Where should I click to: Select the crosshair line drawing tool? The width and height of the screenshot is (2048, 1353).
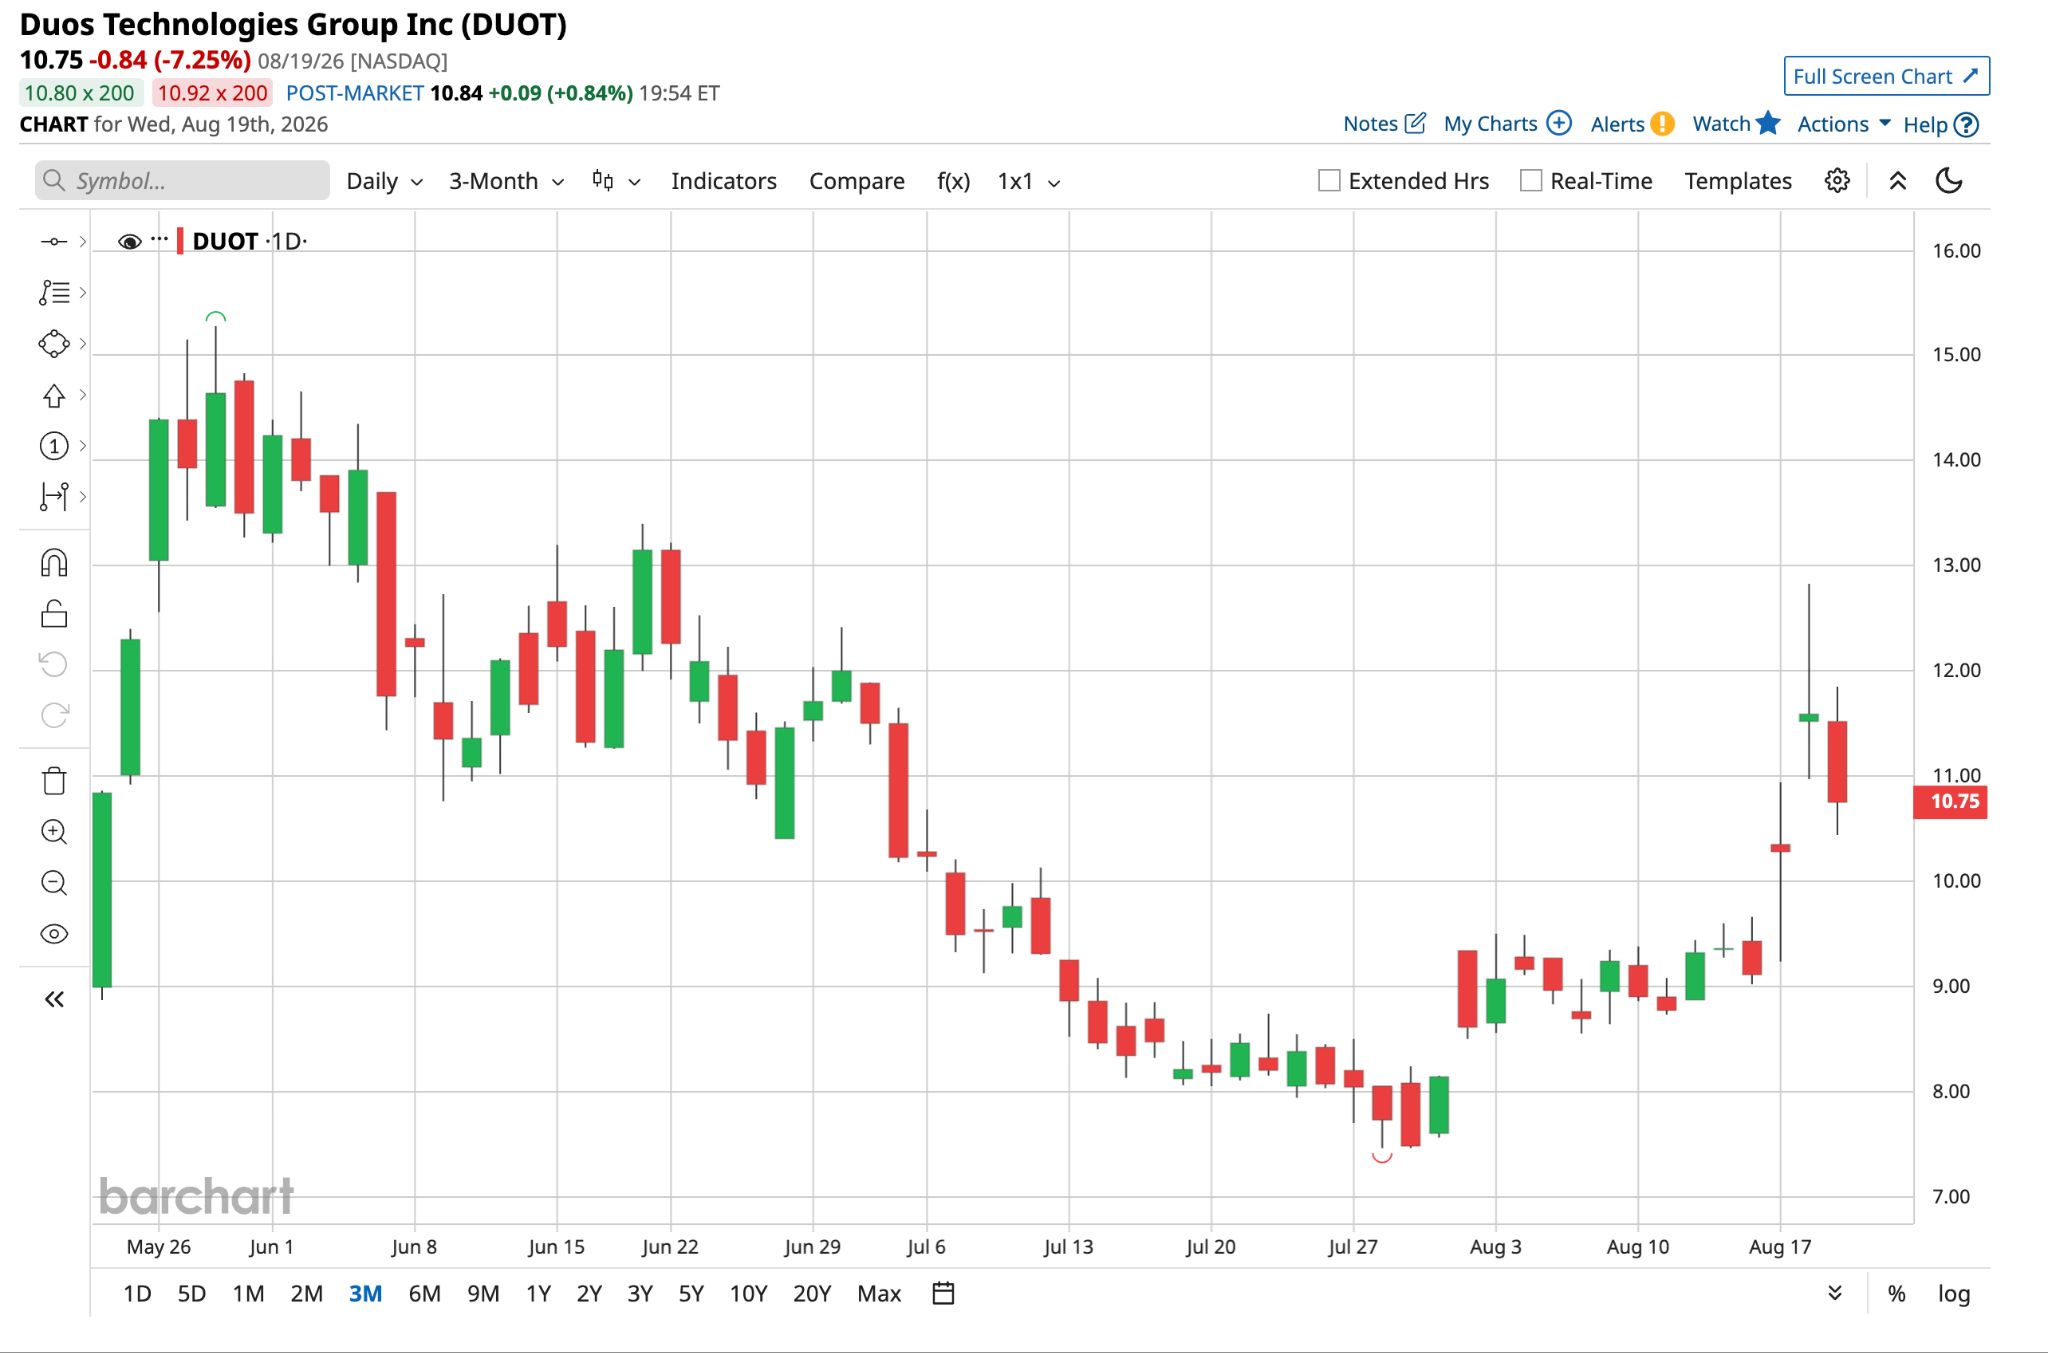54,242
